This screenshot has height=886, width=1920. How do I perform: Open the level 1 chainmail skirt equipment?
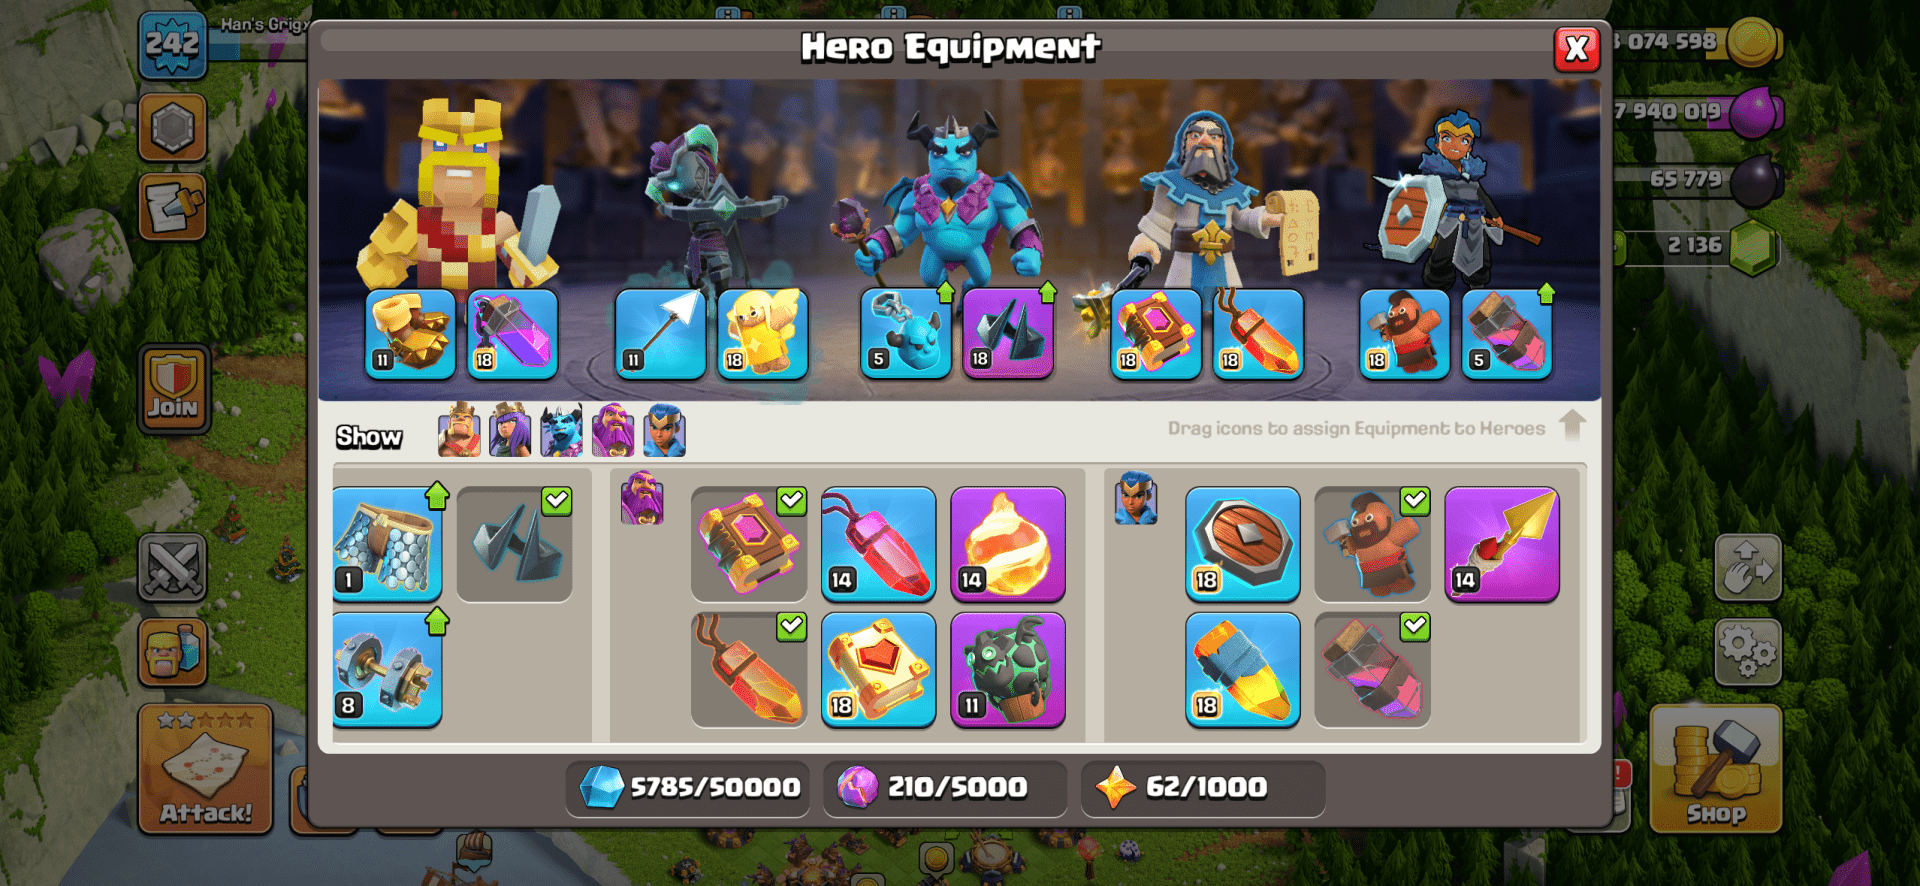387,544
